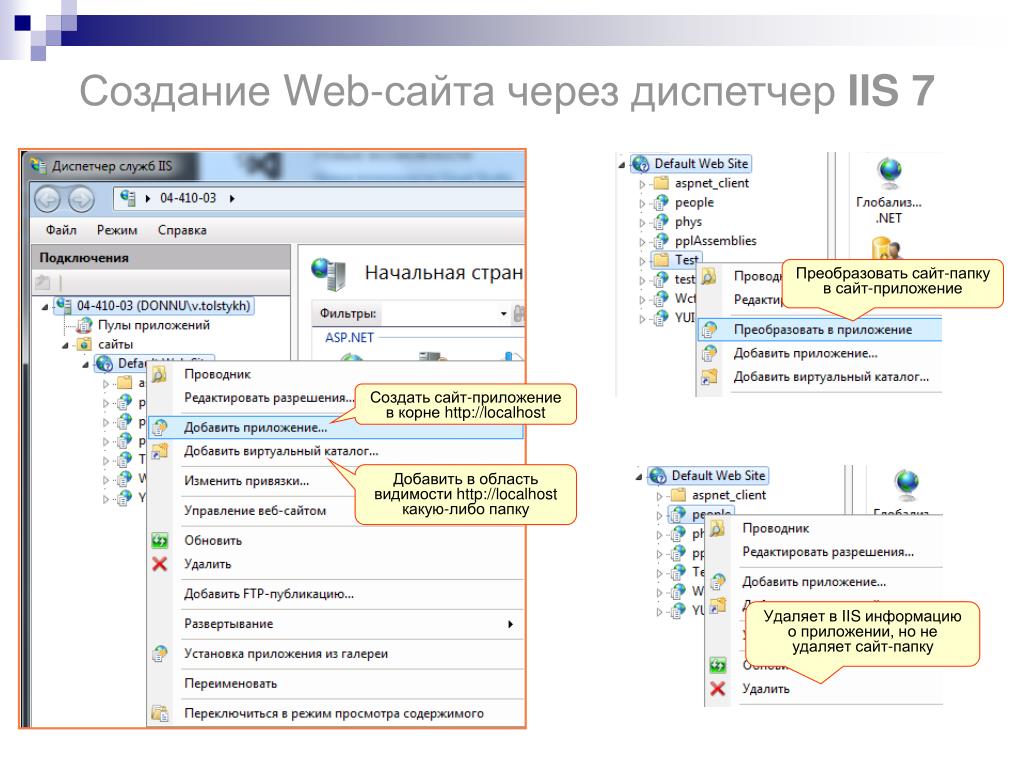Screen dimensions: 1024x768
Task: Click the Добавить приложение icon in left menu
Action: [159, 428]
